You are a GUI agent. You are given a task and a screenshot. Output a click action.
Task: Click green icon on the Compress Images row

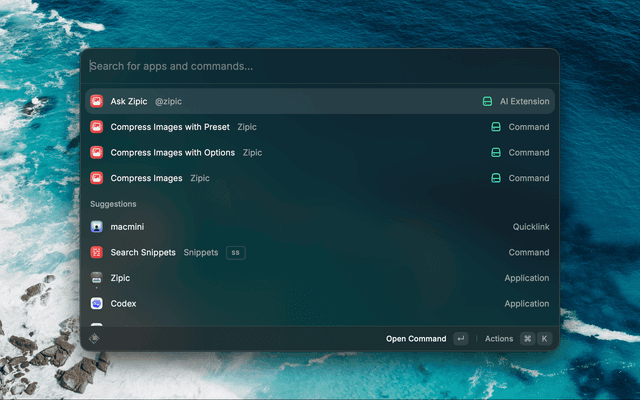click(496, 178)
